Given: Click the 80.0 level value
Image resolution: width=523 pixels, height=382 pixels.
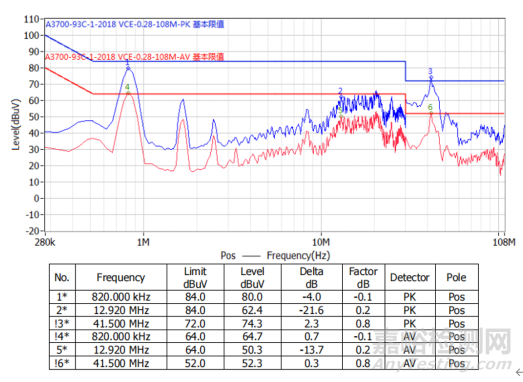Looking at the screenshot, I should (x=252, y=297).
